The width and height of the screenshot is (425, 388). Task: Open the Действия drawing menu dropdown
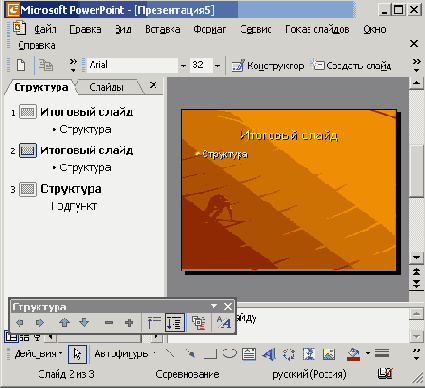[x=38, y=354]
